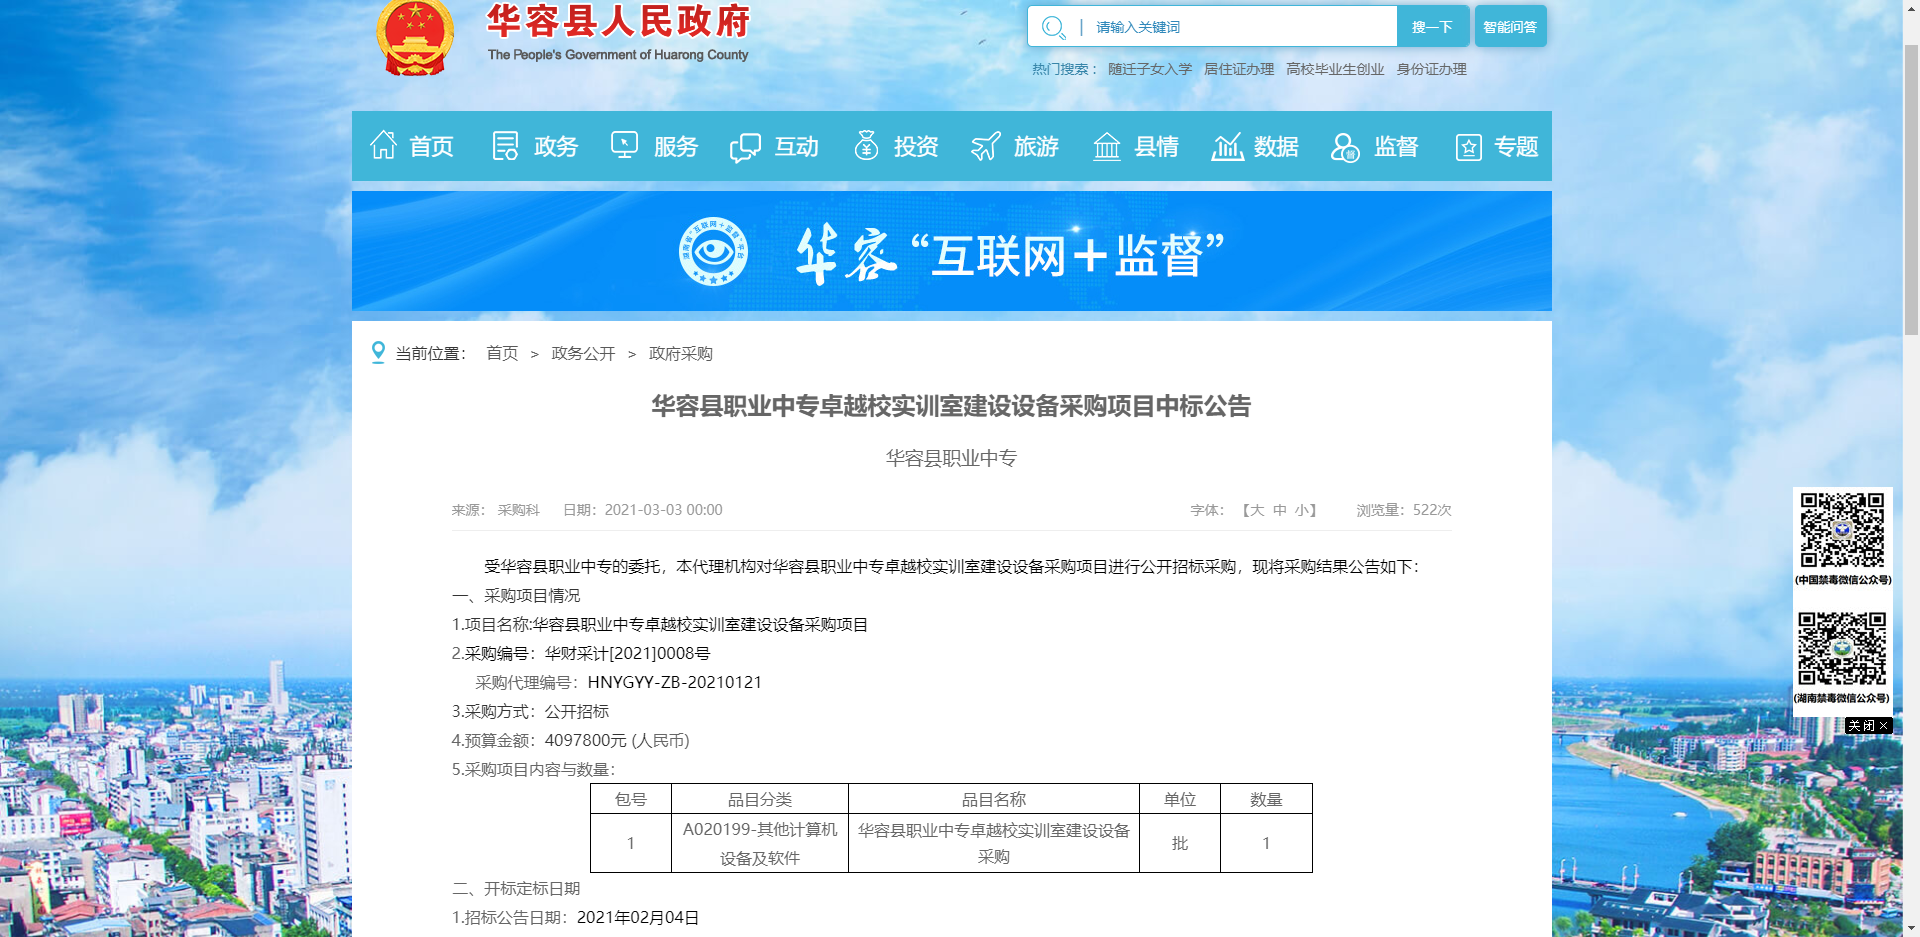The width and height of the screenshot is (1920, 937).
Task: Click the 搜一下 search button
Action: pos(1432,27)
